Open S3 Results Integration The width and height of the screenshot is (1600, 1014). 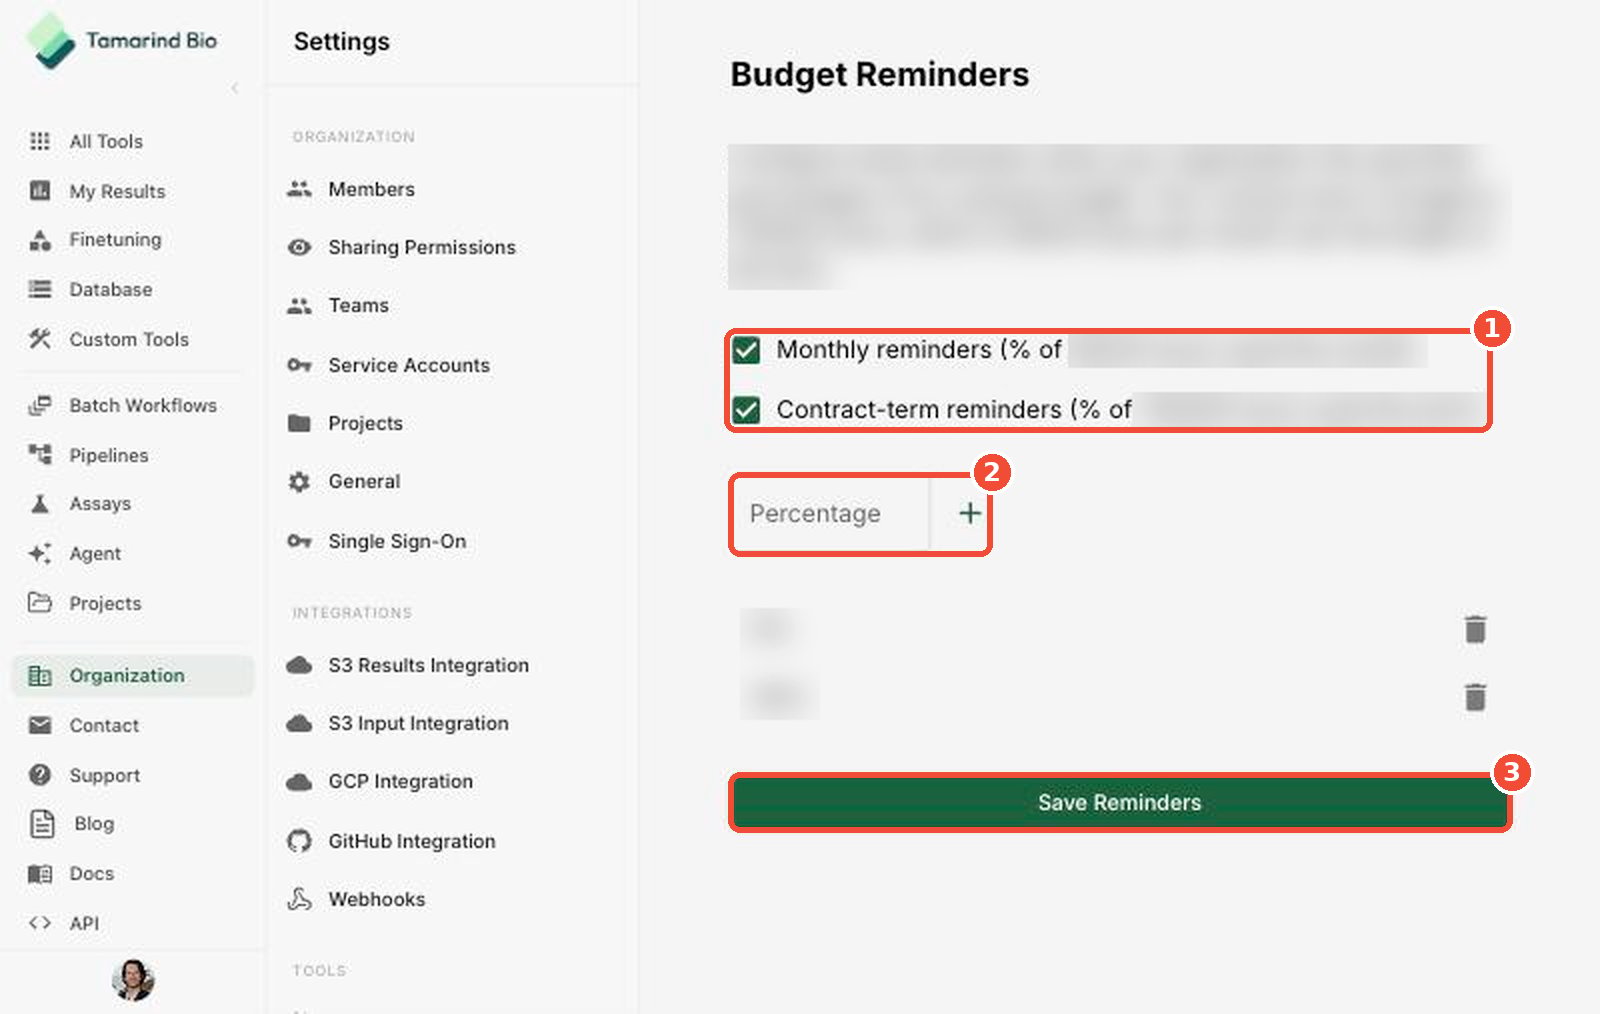click(x=428, y=665)
